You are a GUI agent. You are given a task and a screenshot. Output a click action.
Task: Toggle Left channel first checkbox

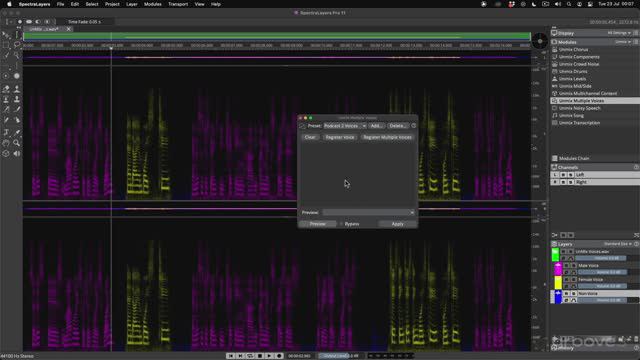tap(563, 175)
